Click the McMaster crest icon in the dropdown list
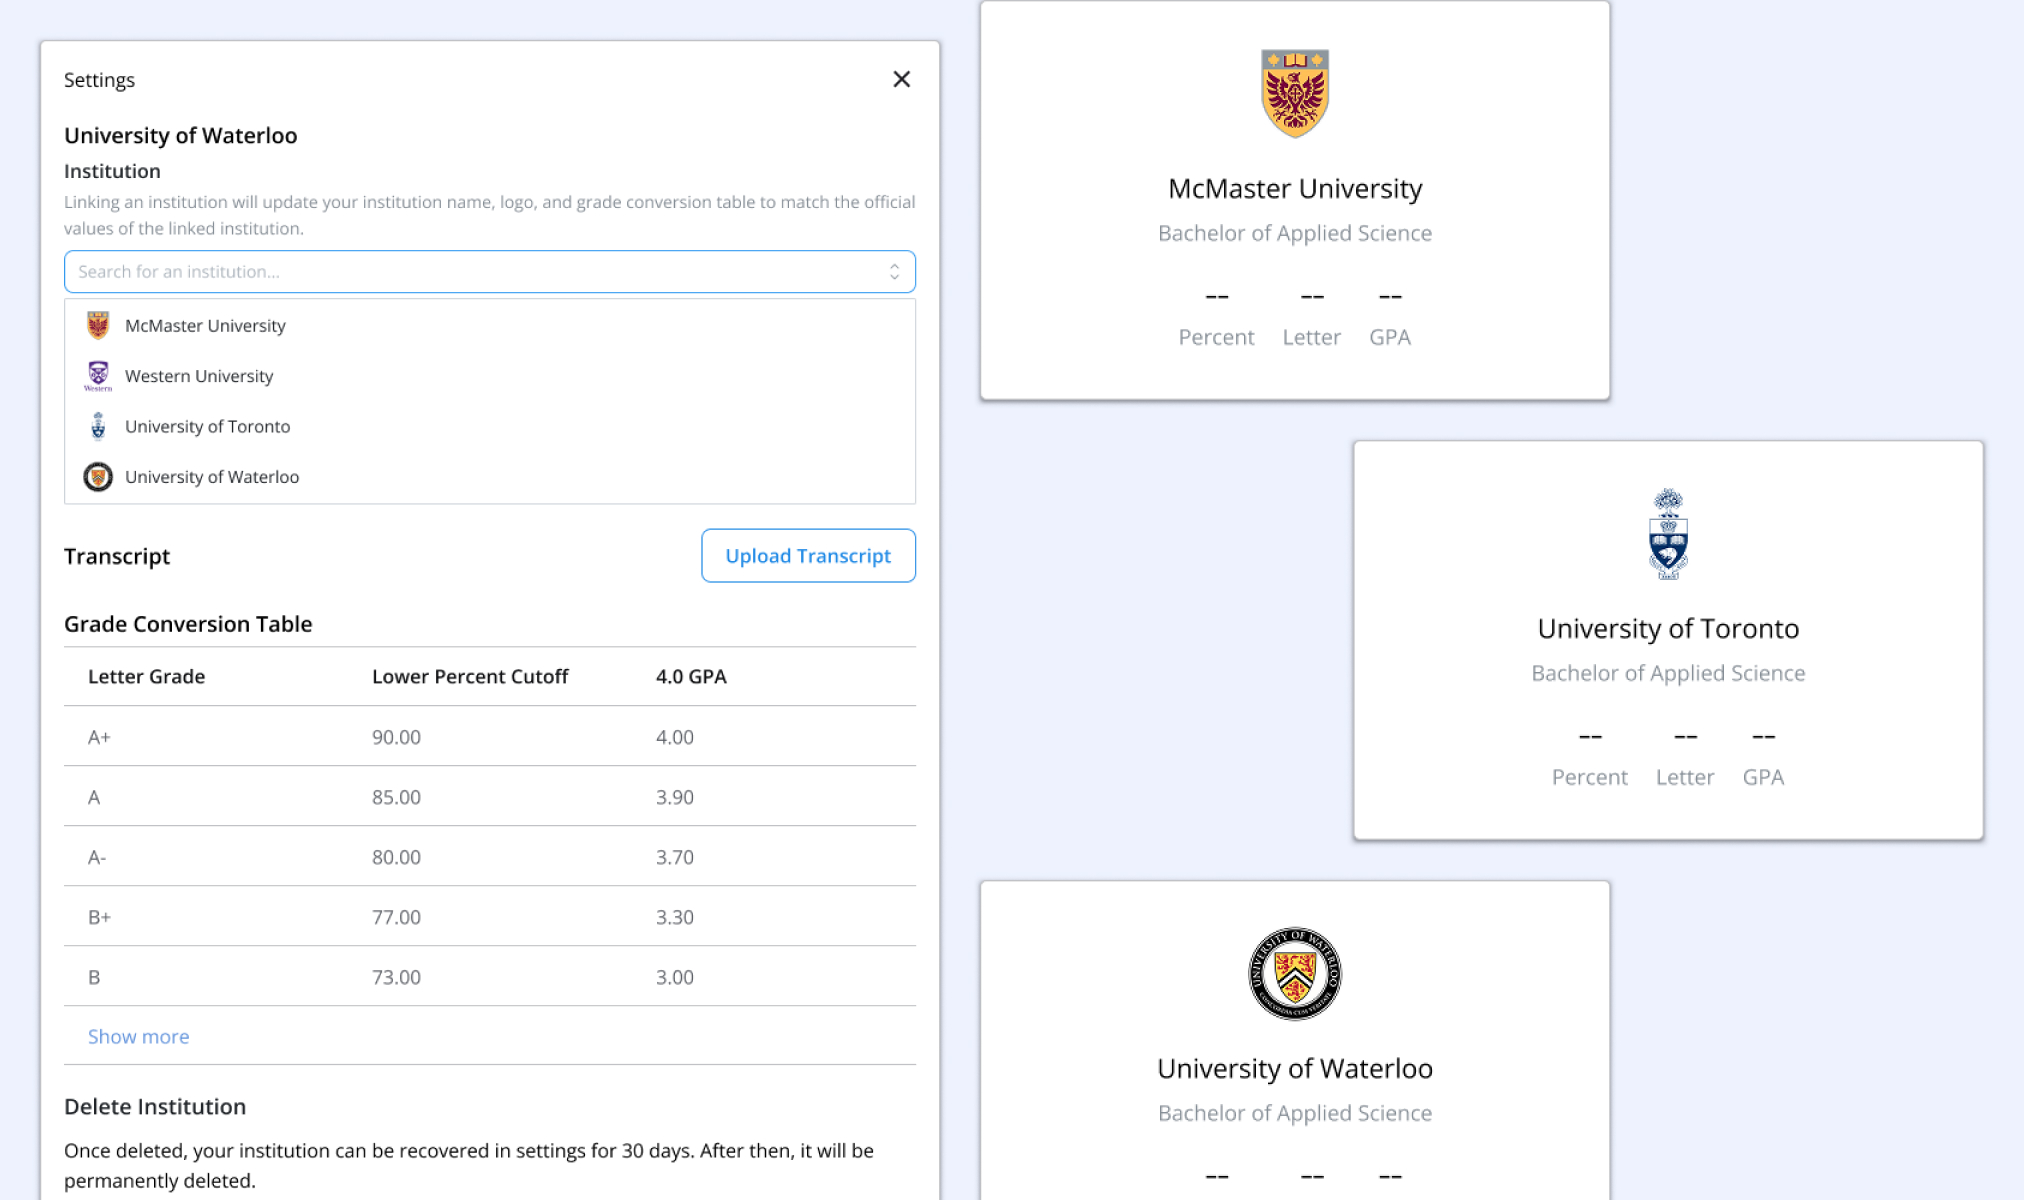The height and width of the screenshot is (1200, 2024). pos(98,325)
